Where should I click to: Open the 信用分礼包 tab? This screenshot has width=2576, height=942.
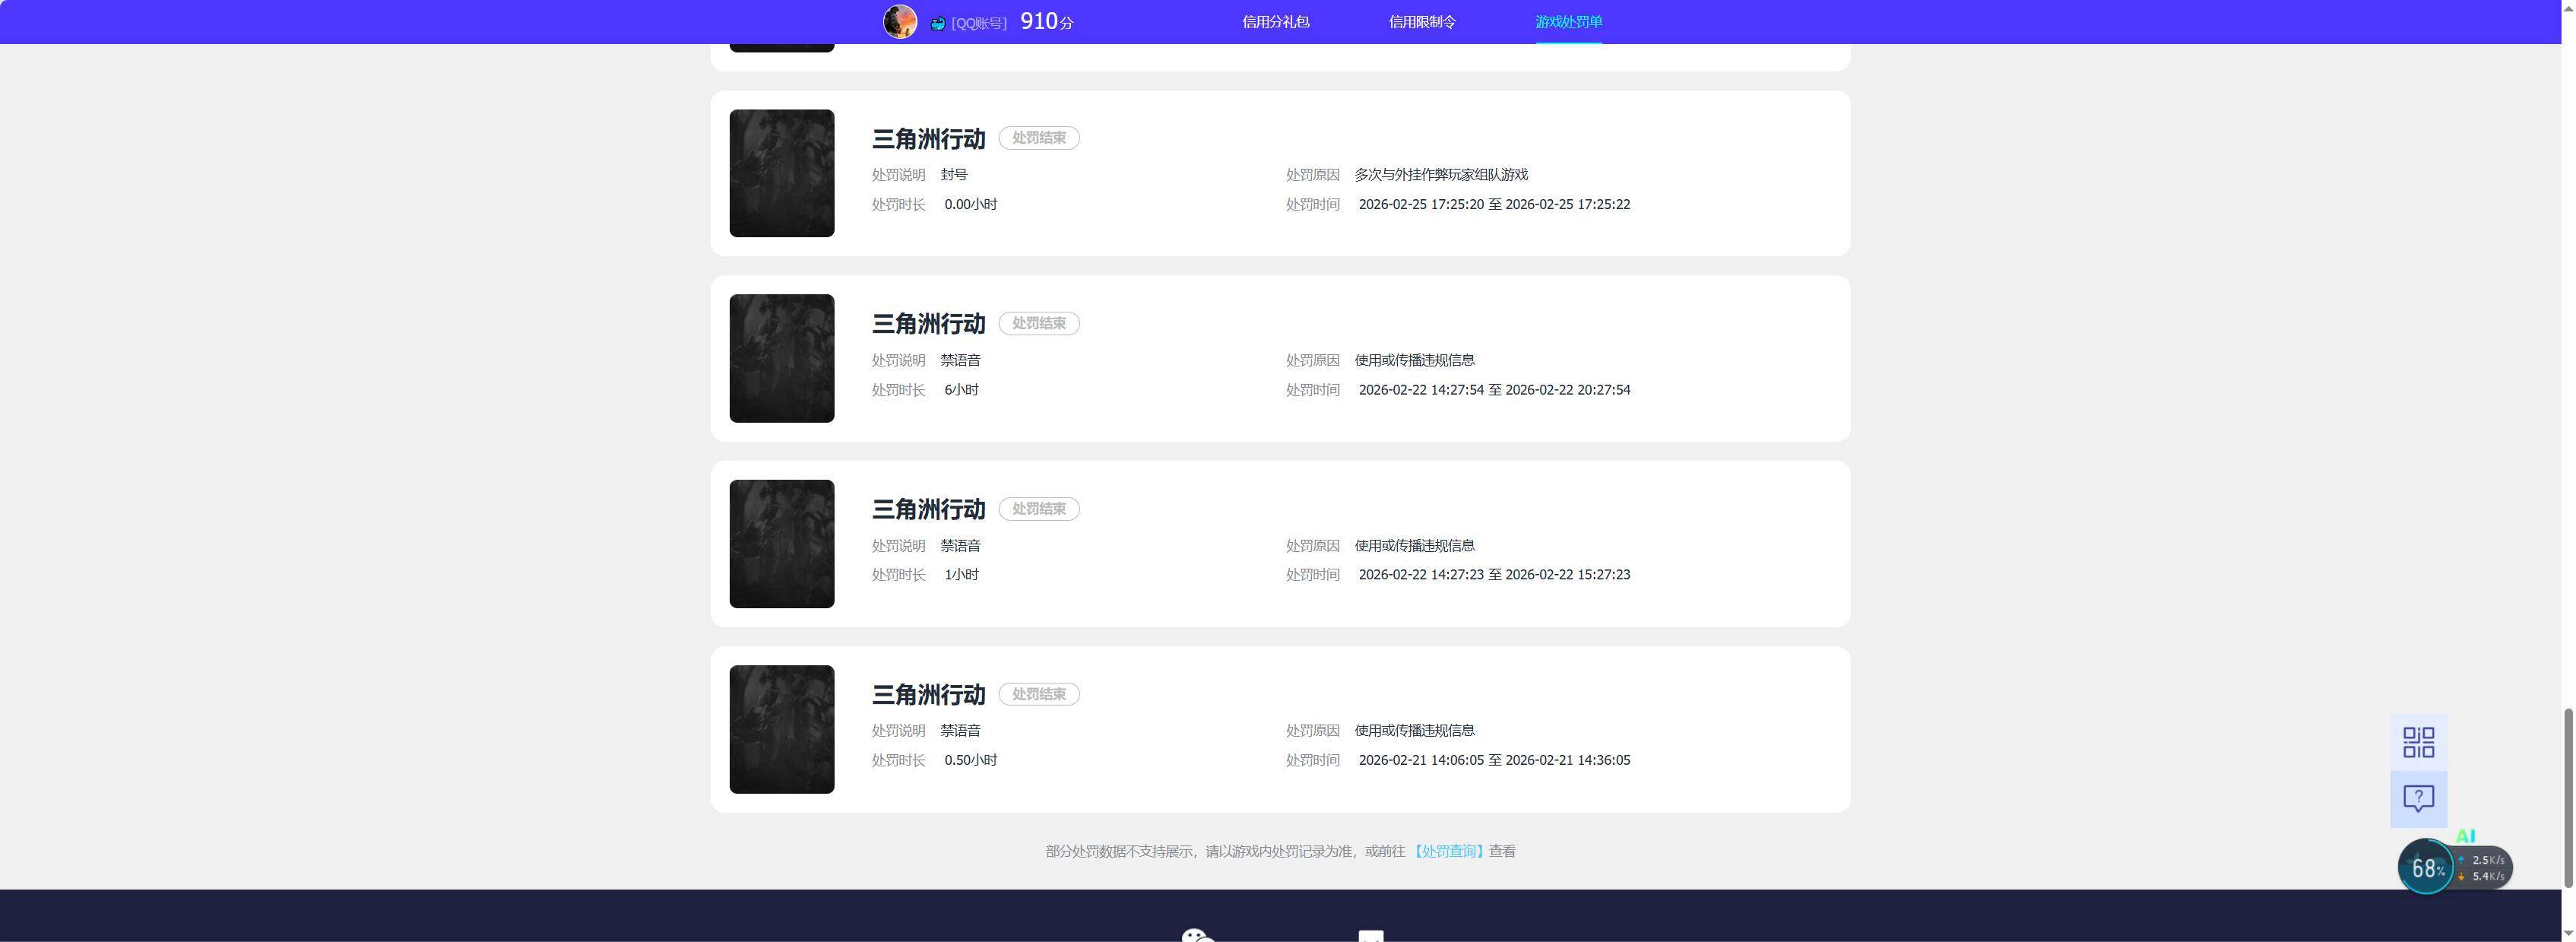[x=1275, y=22]
